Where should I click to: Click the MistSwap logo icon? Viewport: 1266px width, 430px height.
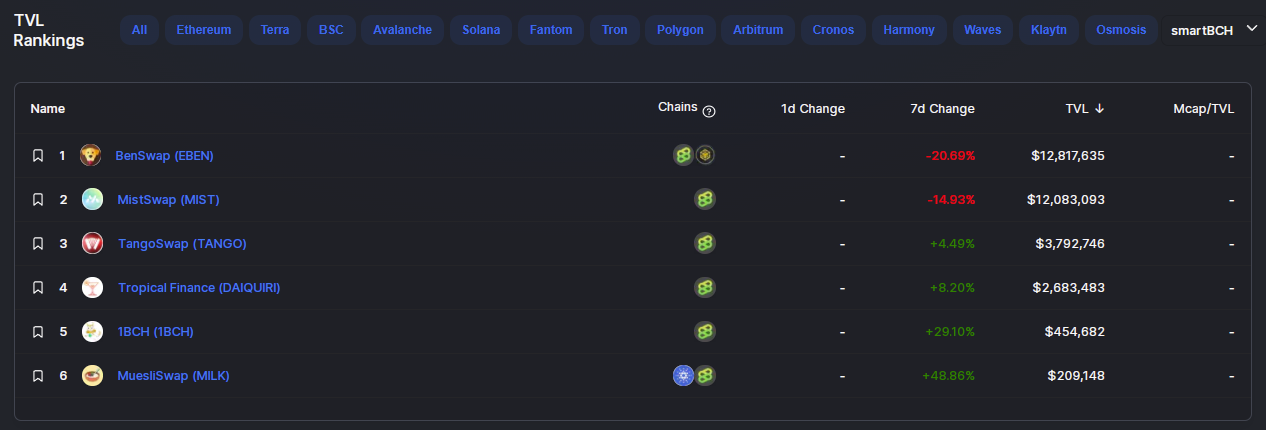click(x=92, y=200)
